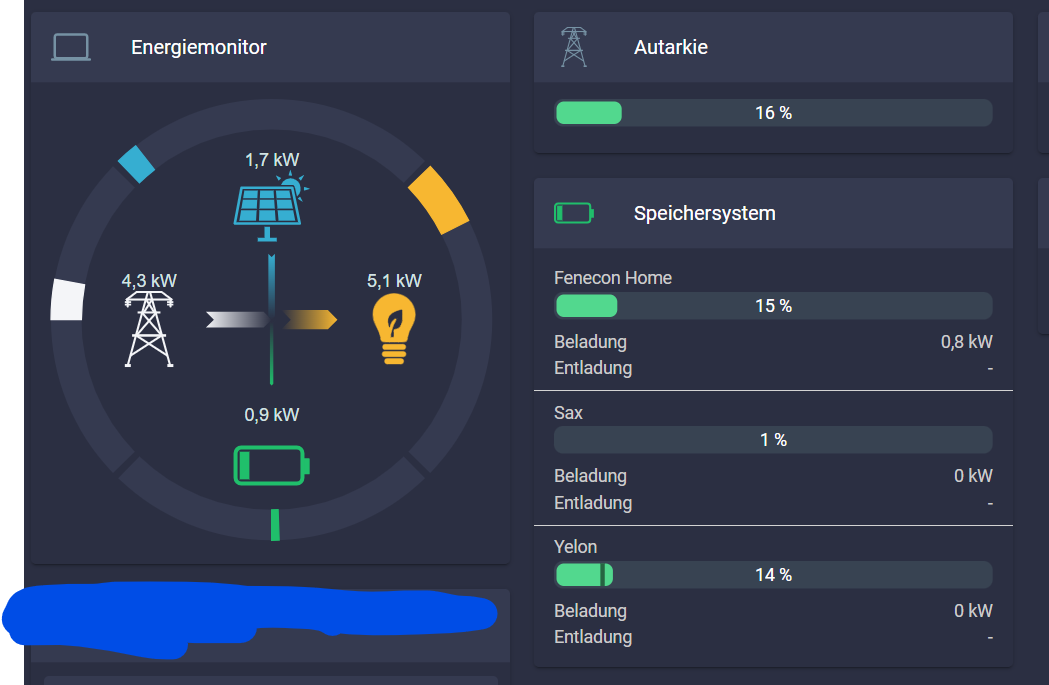Click the blue production segment on the ring

coord(136,164)
